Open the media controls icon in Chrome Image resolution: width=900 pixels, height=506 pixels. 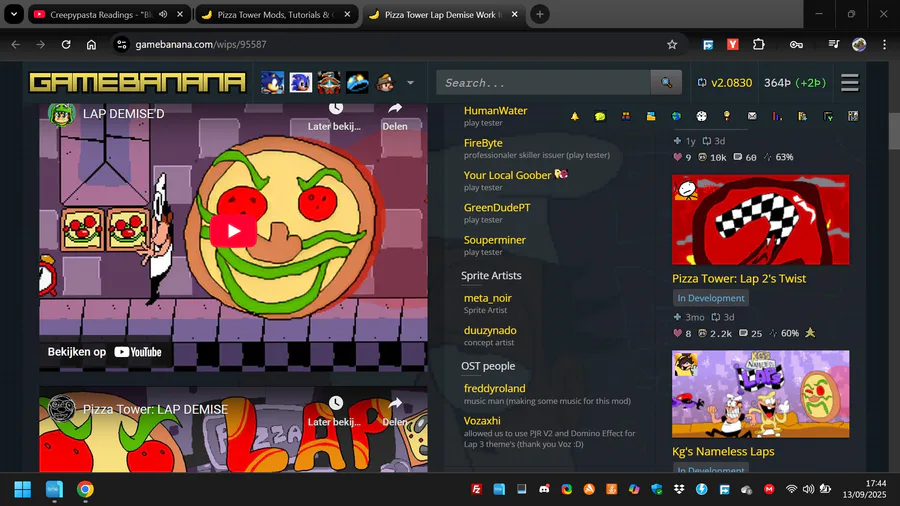coord(833,44)
